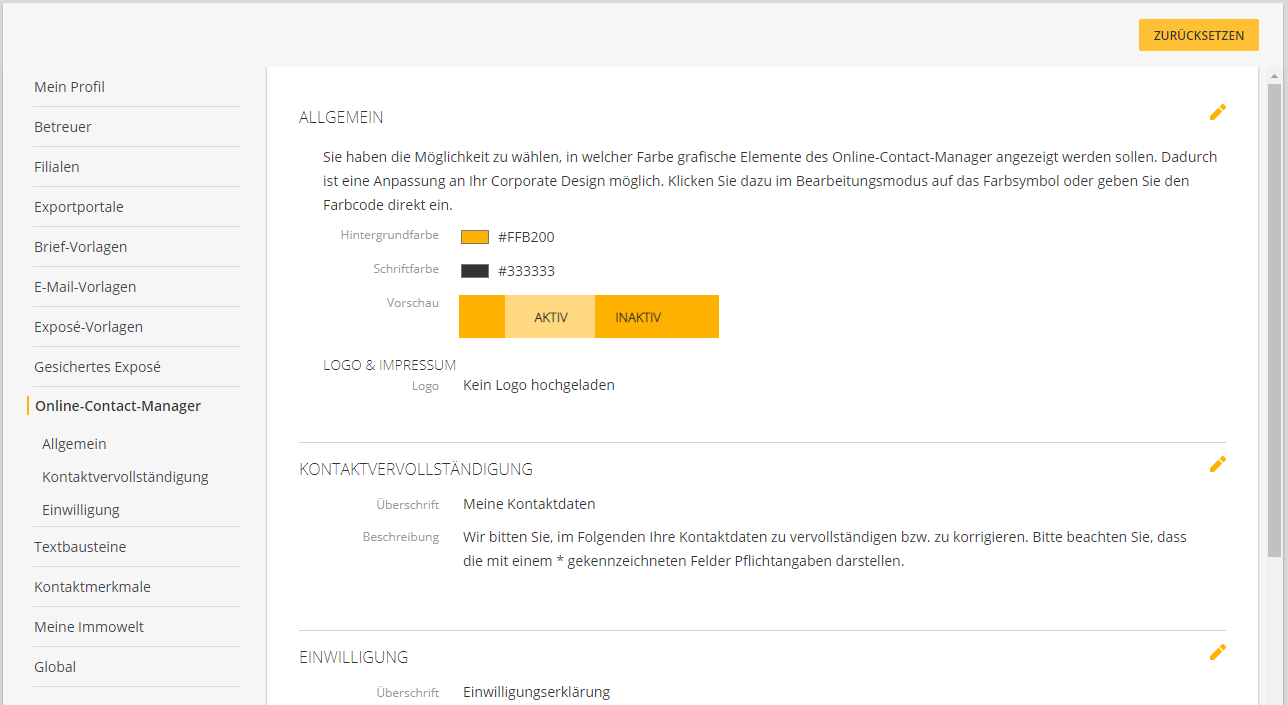Go to Betreuer settings
The height and width of the screenshot is (705, 1288).
tap(62, 127)
